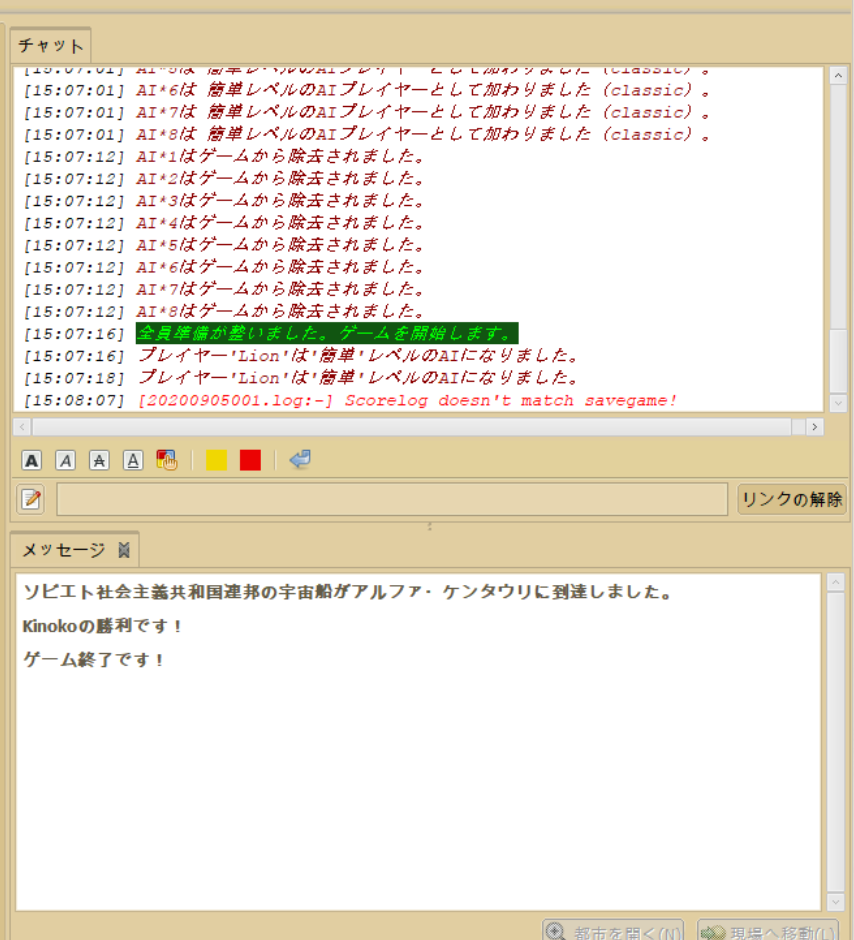Select the Alpha Centauri spaceship arrival message
Viewport: 854px width, 940px height.
point(348,592)
